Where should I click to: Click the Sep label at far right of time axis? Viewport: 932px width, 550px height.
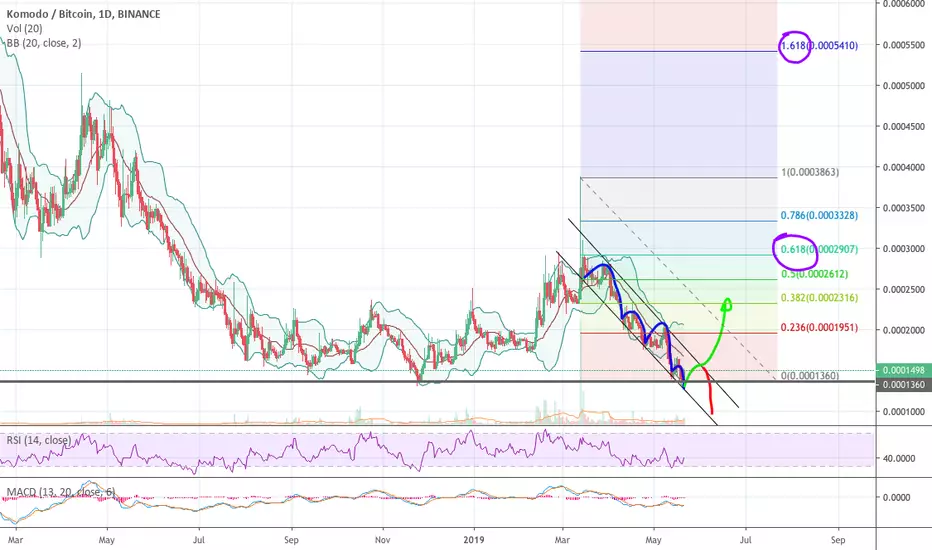point(838,540)
